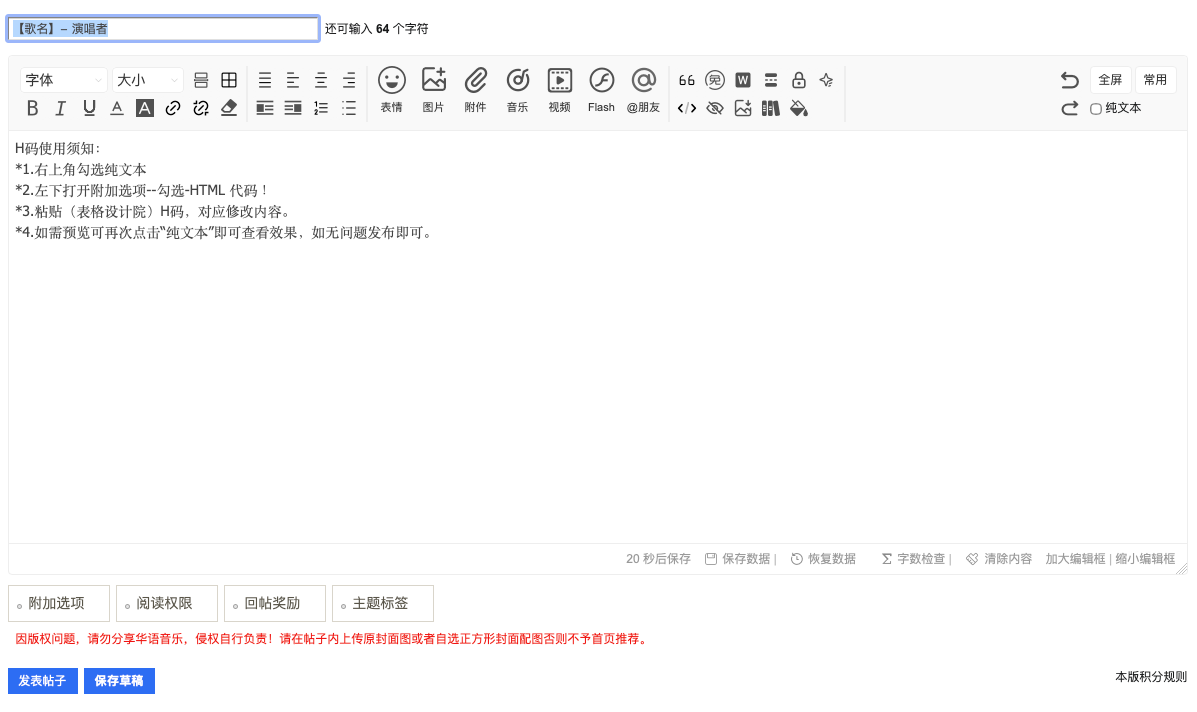The width and height of the screenshot is (1197, 712).
Task: Mention a friend with @朋友 icon
Action: tap(644, 90)
